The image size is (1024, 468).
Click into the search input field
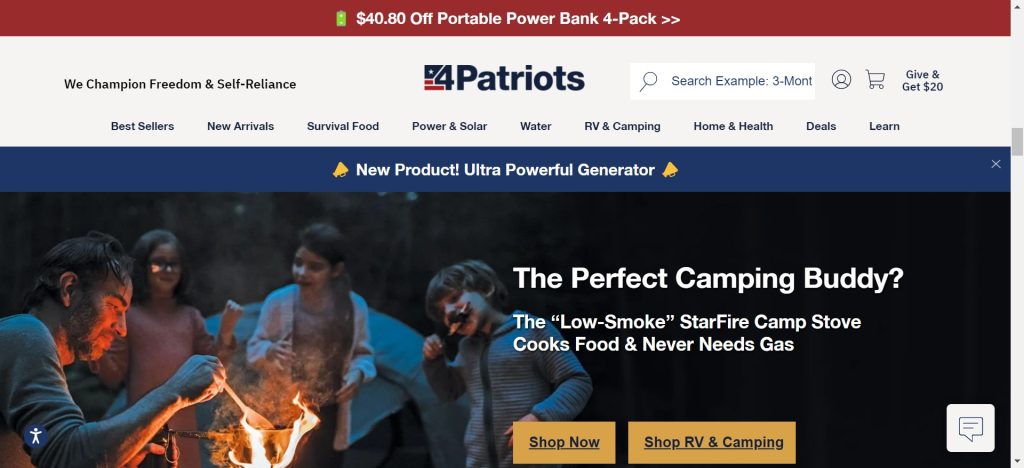click(740, 81)
